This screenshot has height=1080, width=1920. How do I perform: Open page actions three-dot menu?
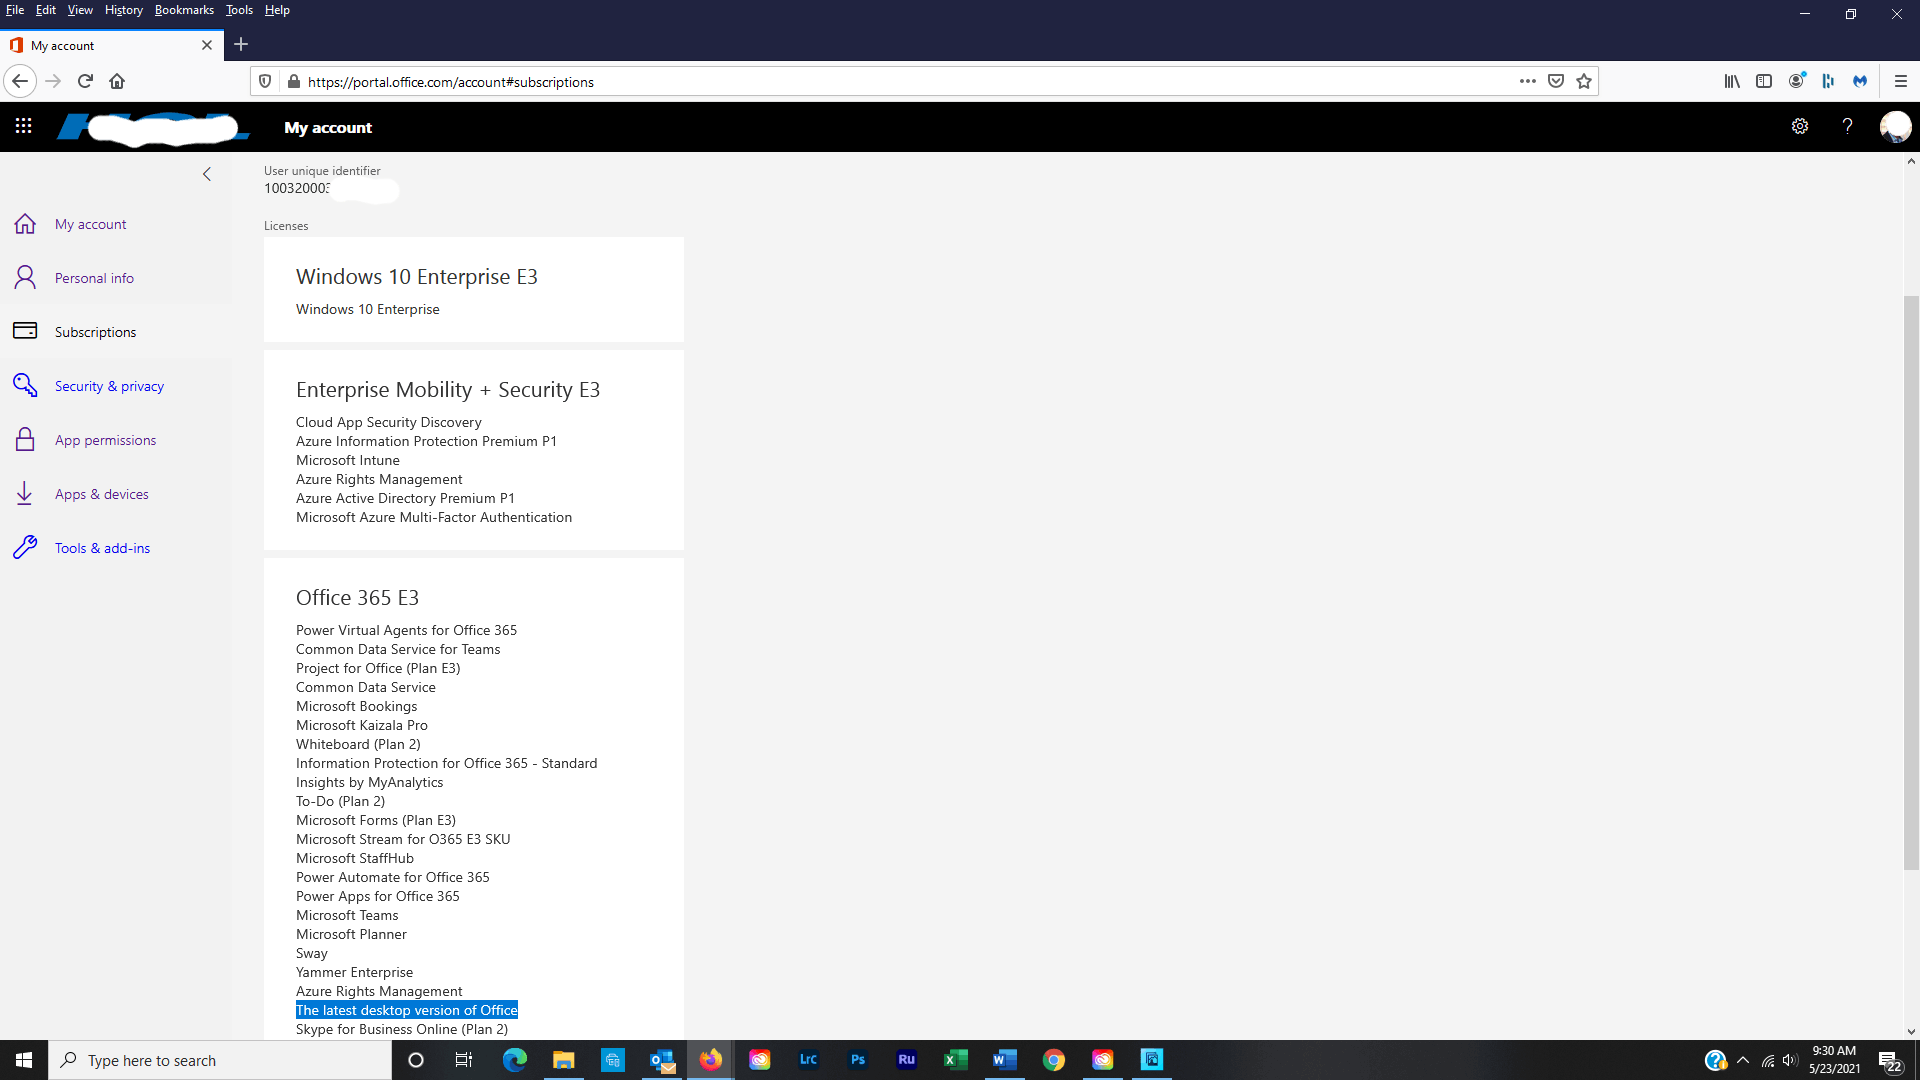(1527, 81)
